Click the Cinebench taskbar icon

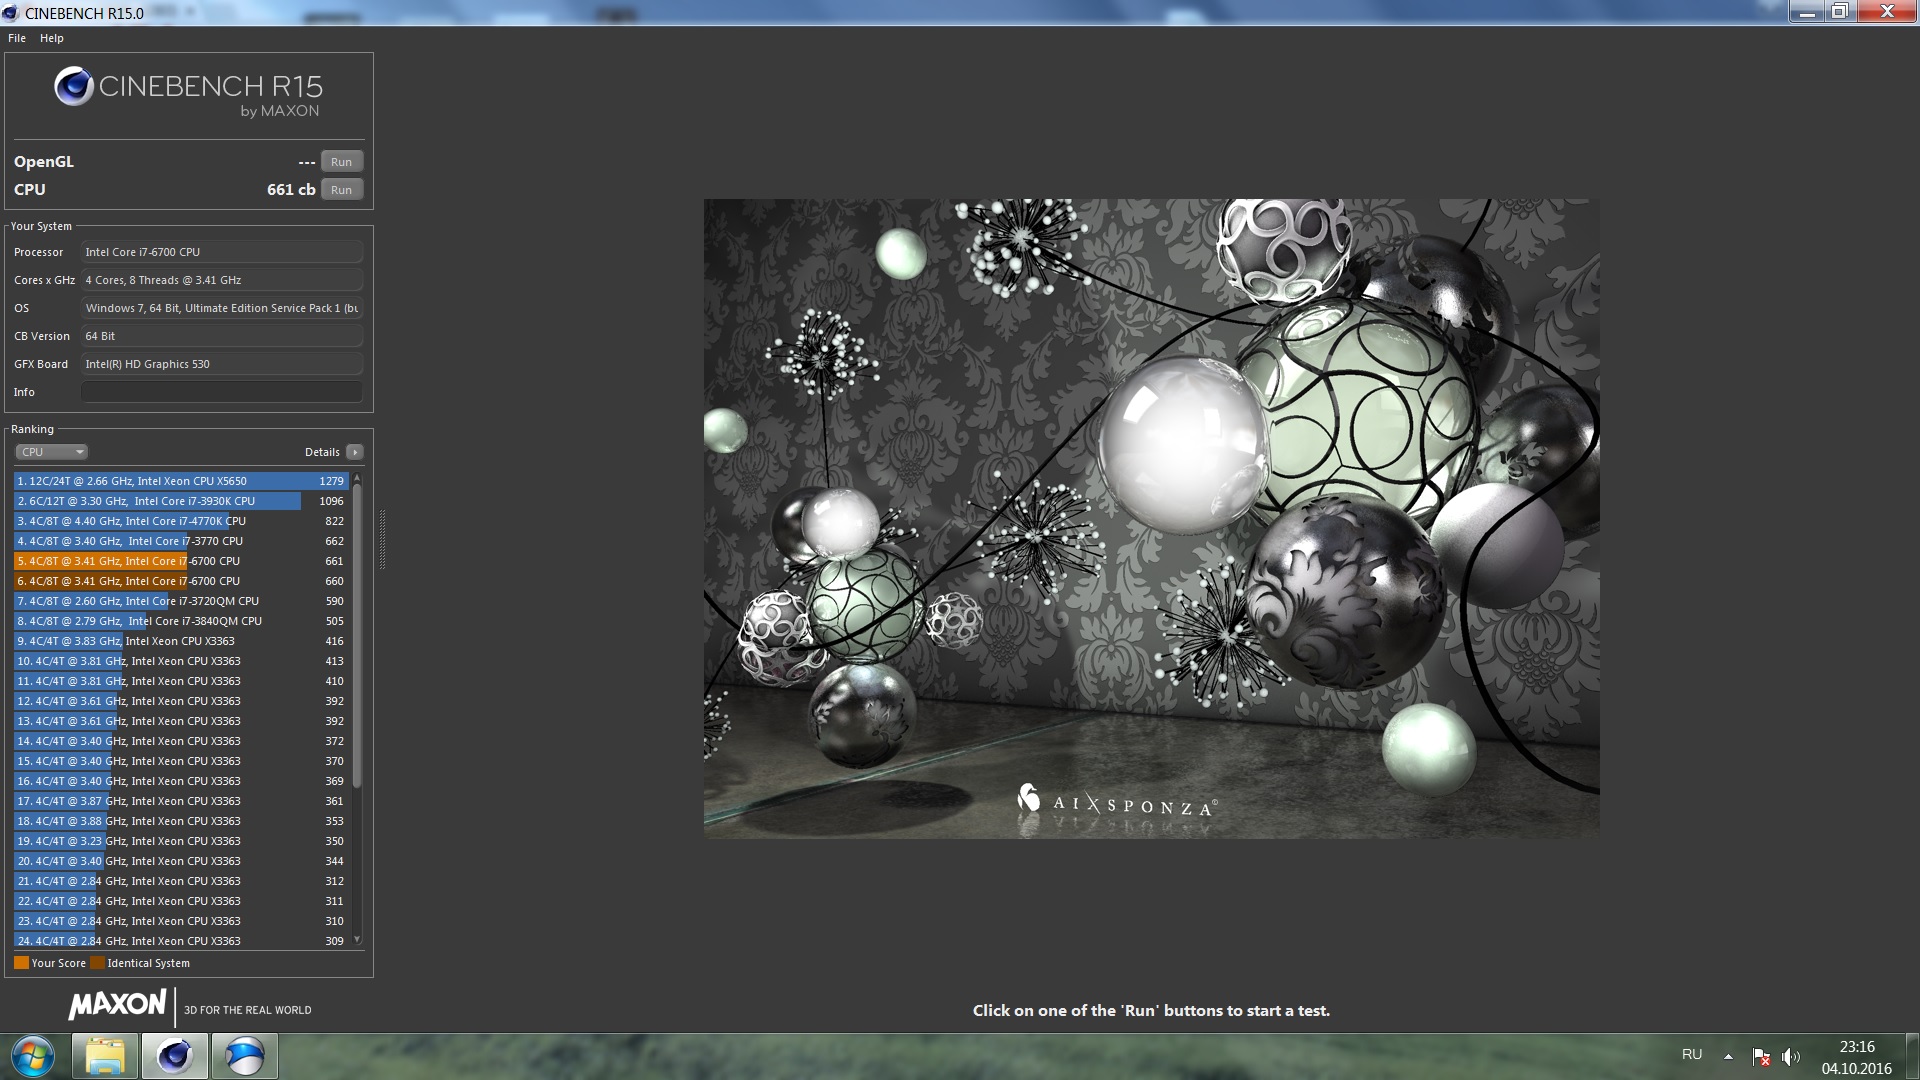175,1056
